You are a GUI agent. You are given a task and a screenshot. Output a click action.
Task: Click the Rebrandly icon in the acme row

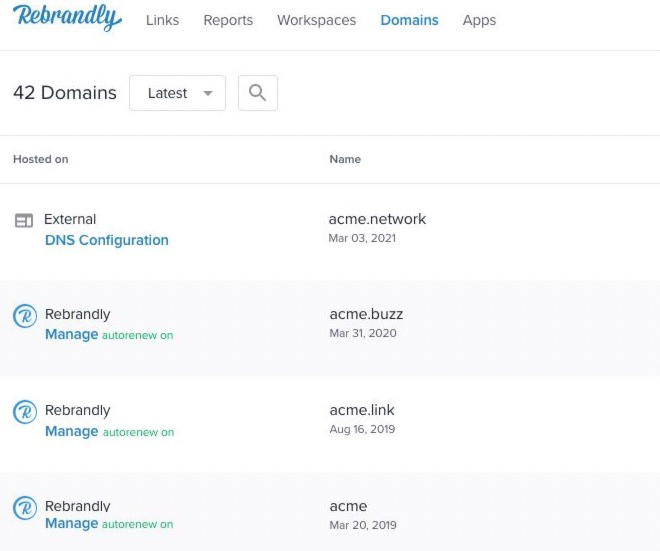coord(25,508)
